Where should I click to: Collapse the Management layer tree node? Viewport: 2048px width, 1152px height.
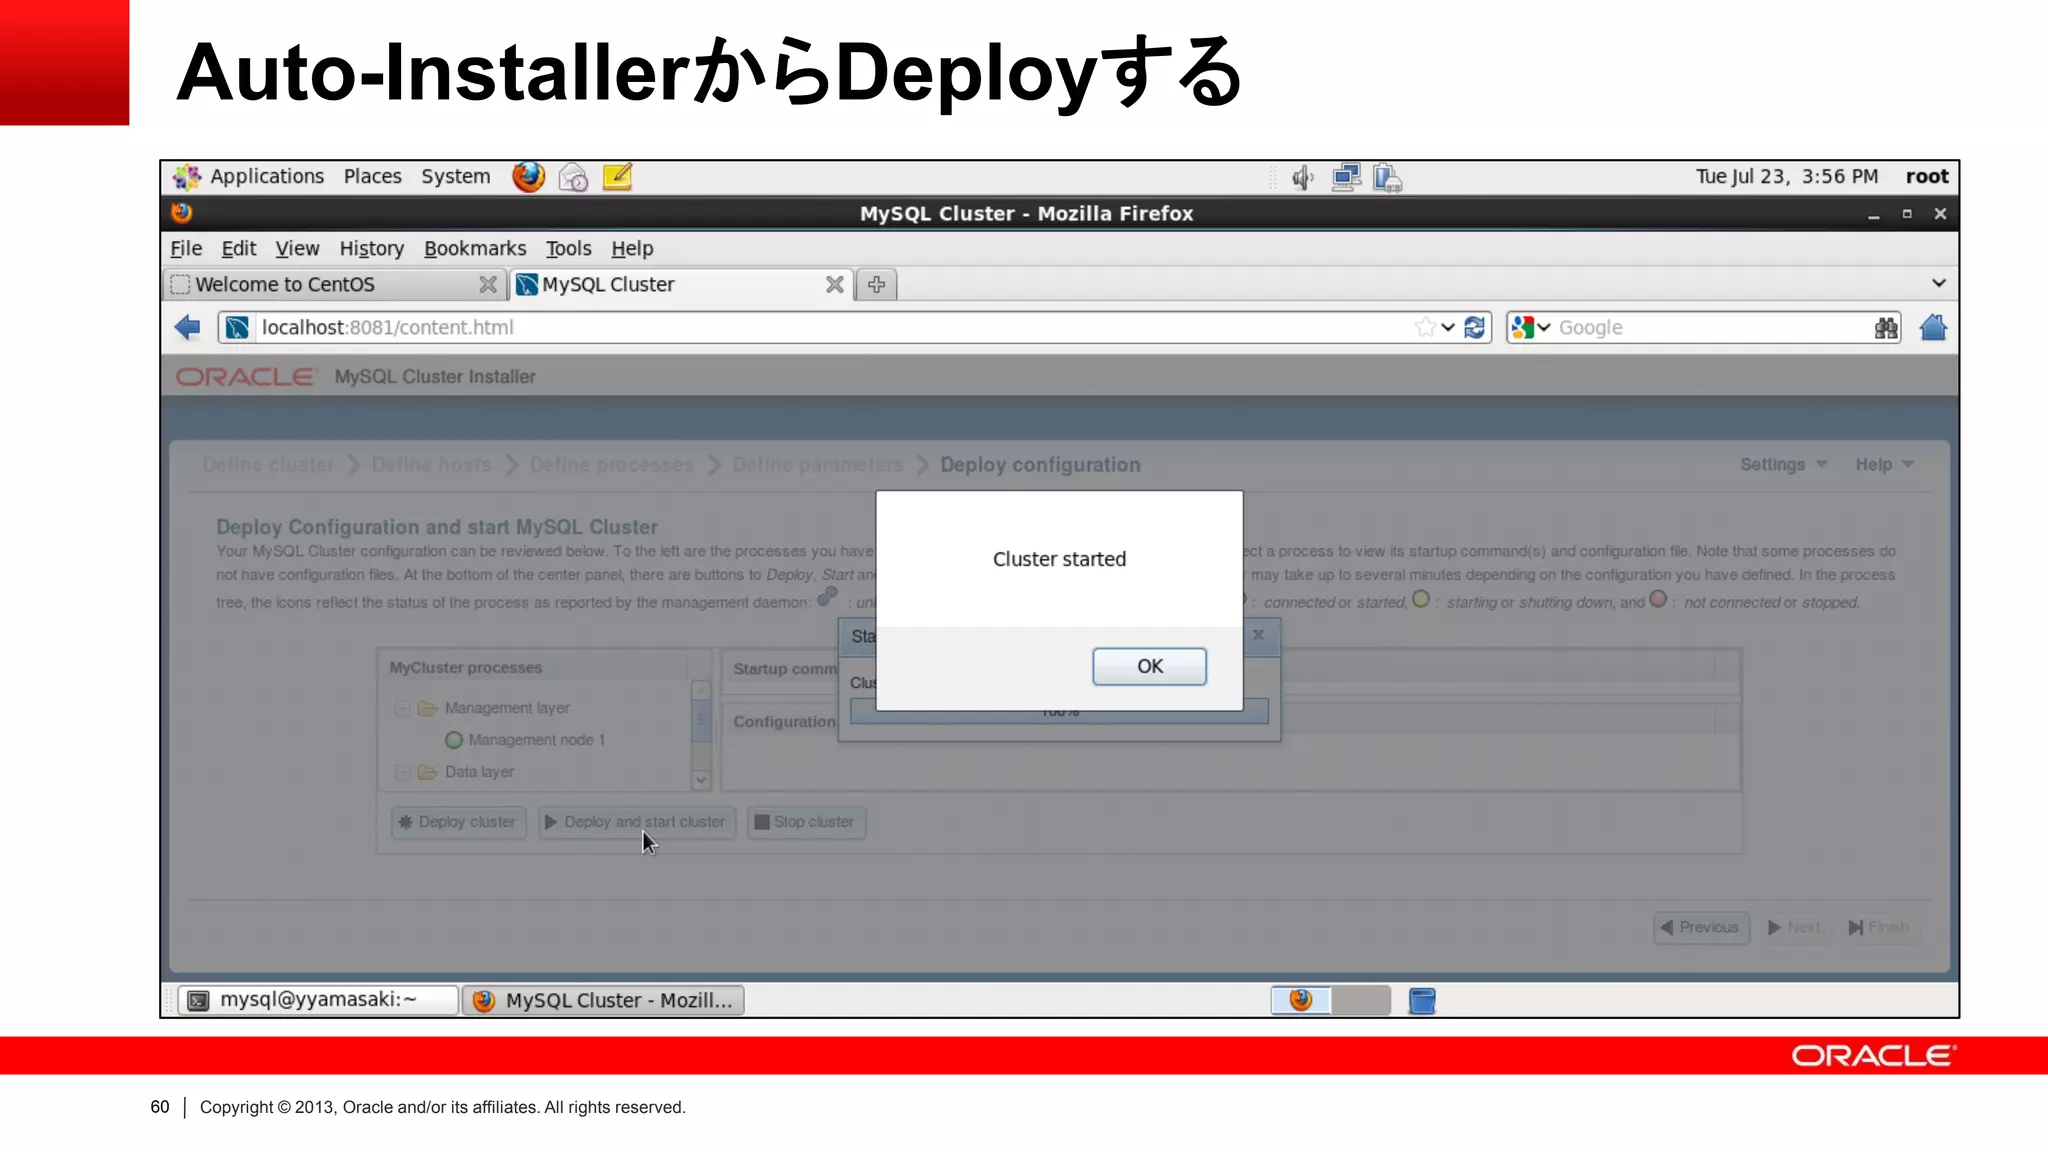402,708
